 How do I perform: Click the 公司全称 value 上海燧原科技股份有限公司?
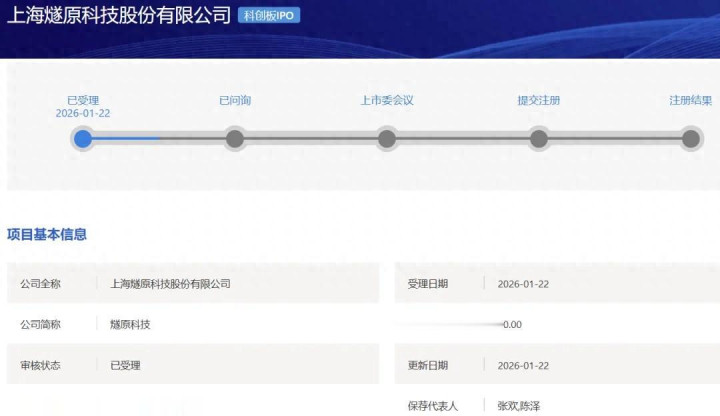tap(170, 284)
